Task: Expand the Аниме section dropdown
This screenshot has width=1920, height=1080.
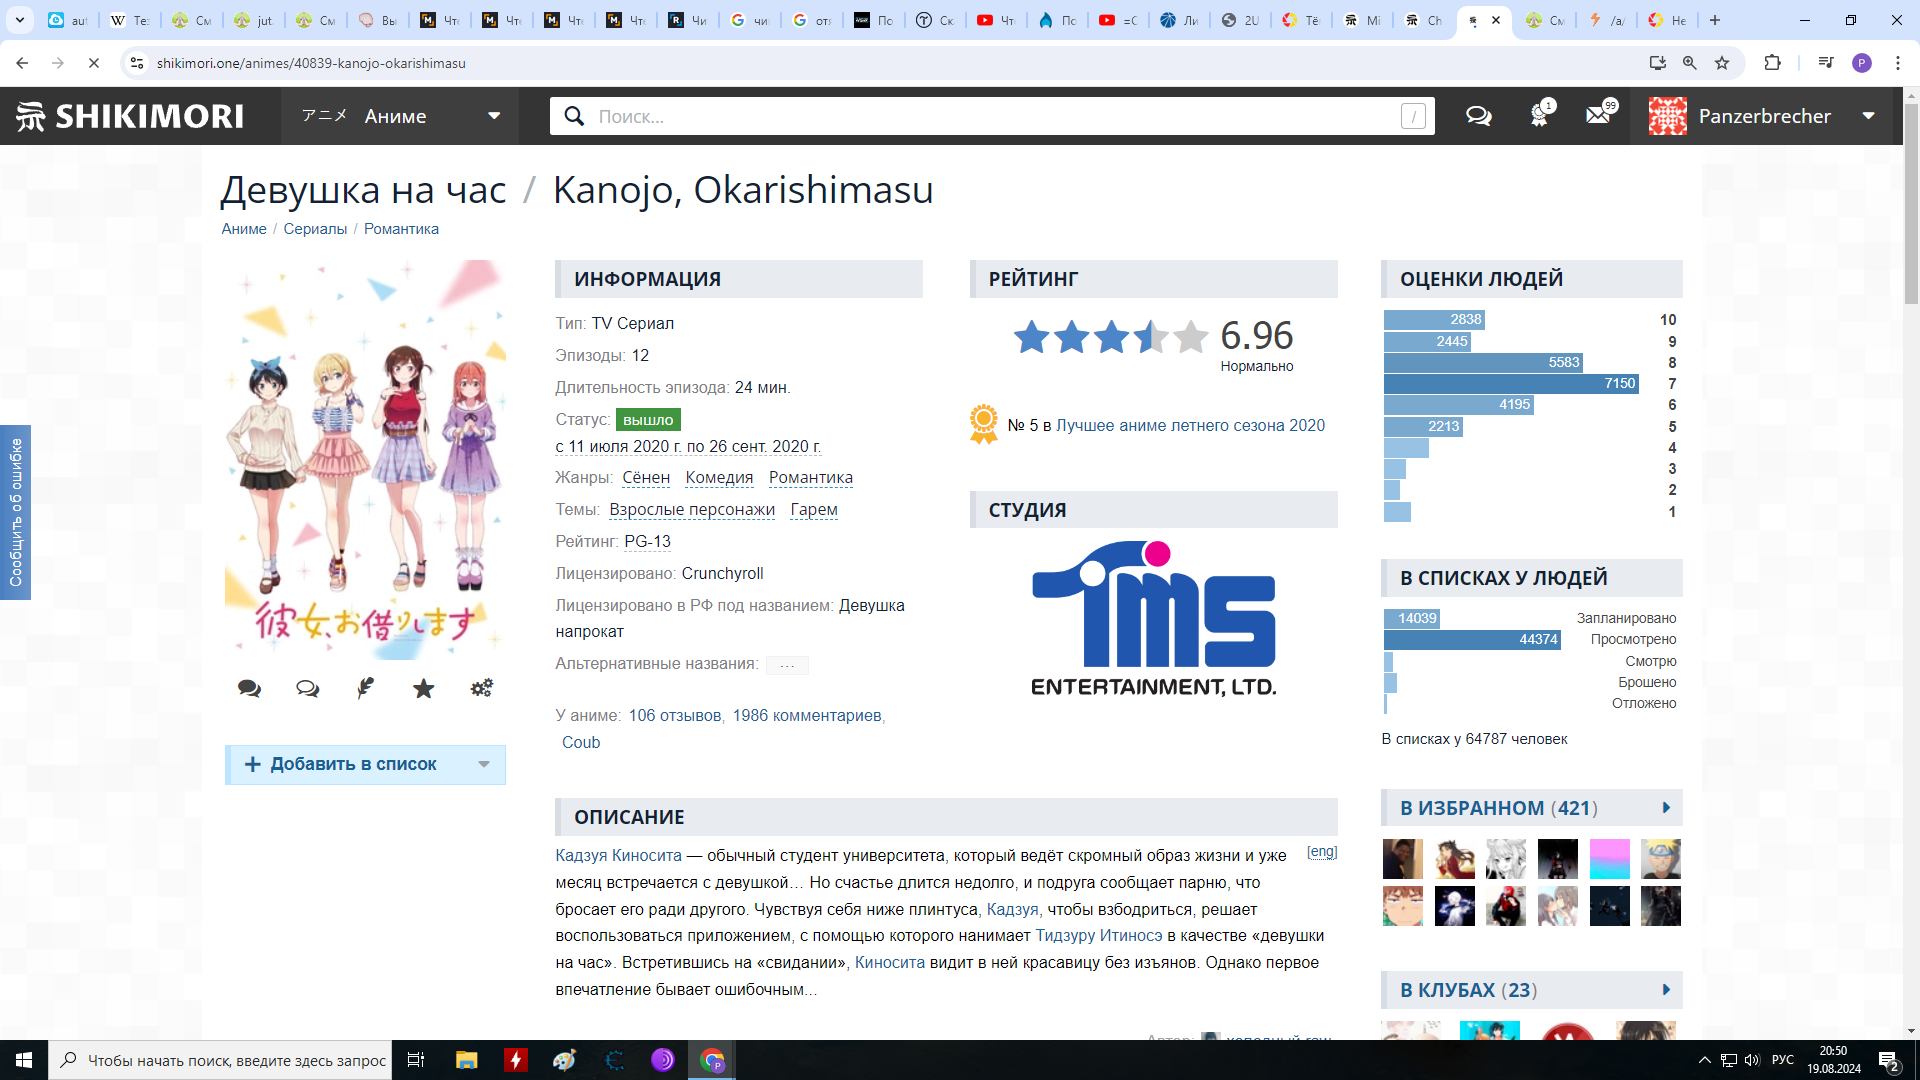Action: [494, 116]
